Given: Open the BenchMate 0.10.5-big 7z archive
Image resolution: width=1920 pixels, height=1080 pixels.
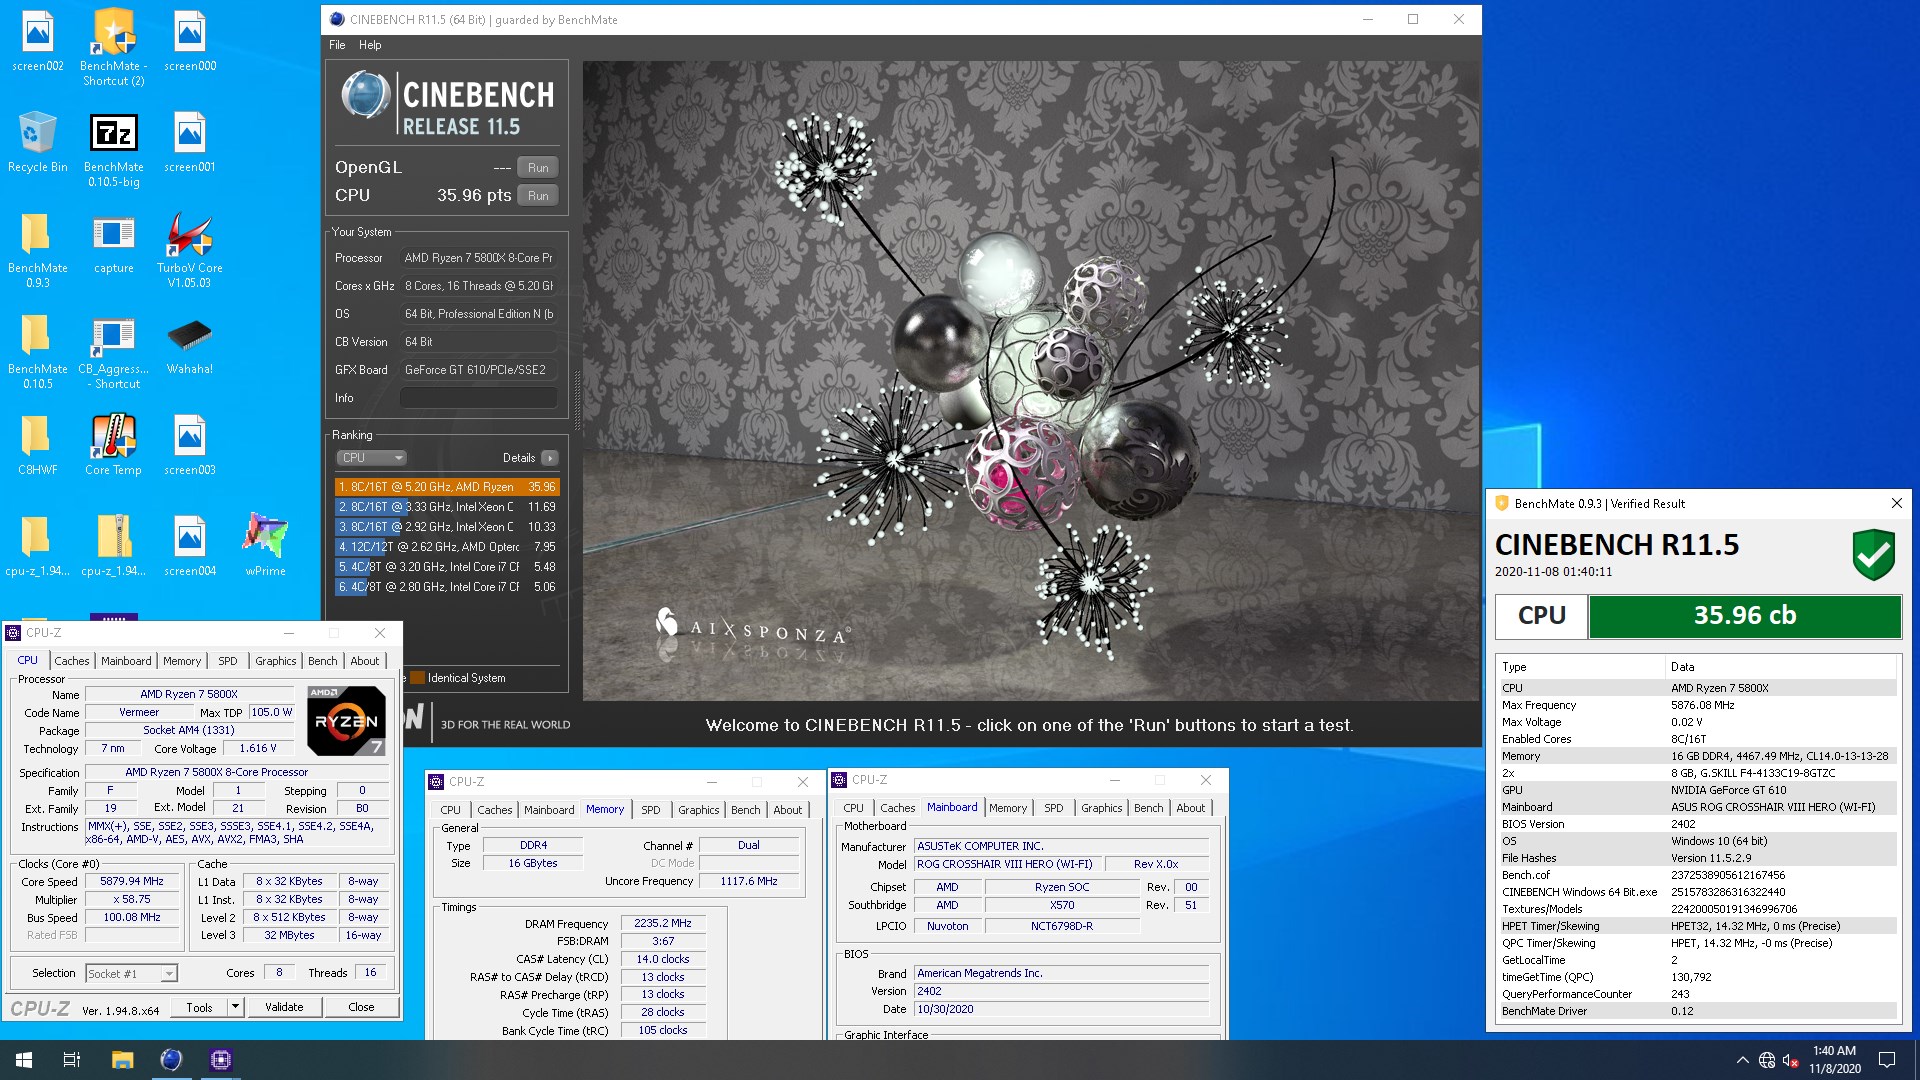Looking at the screenshot, I should 113,150.
